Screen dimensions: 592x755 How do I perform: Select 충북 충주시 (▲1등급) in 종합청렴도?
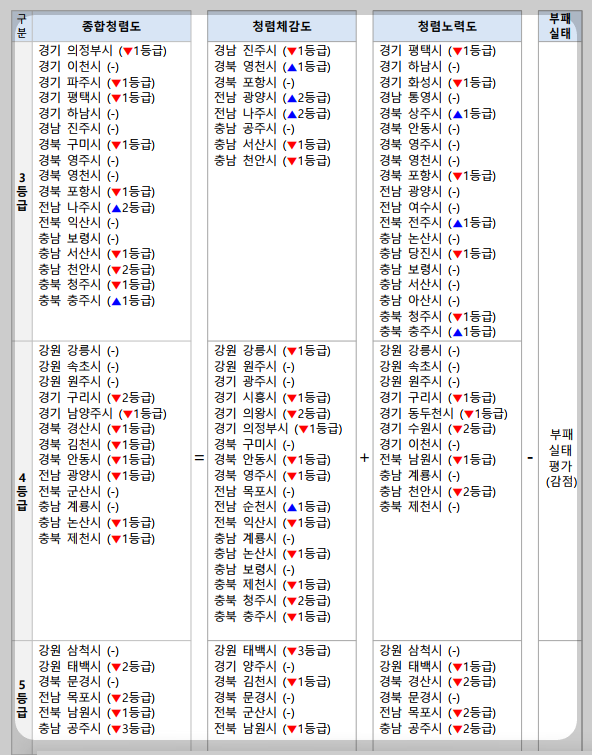point(97,301)
